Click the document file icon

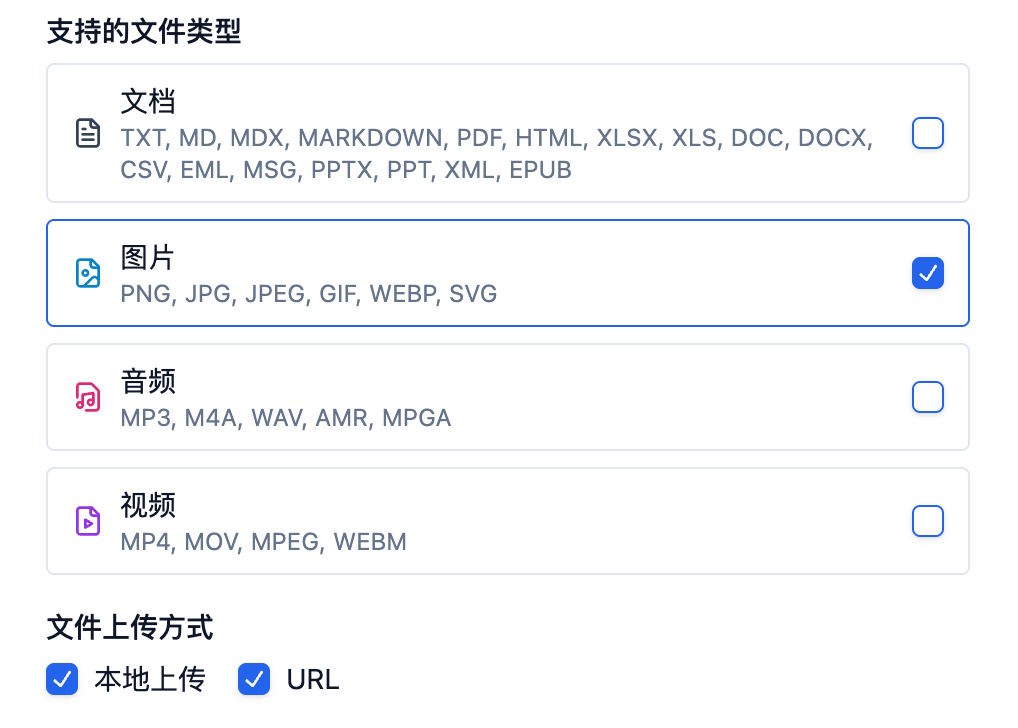pos(88,132)
